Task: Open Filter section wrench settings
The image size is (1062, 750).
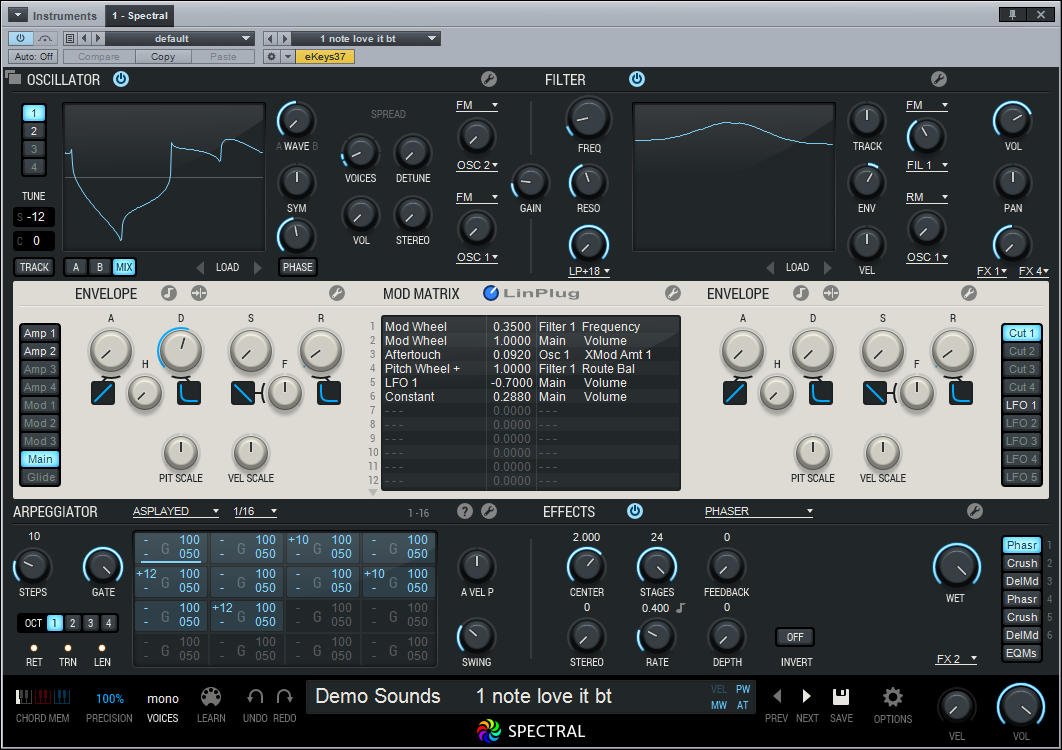Action: point(938,79)
